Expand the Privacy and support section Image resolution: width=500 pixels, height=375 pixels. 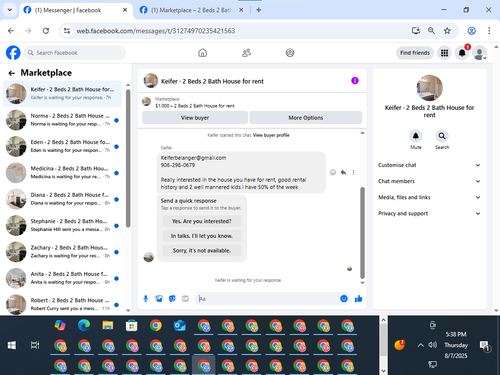pos(429,213)
